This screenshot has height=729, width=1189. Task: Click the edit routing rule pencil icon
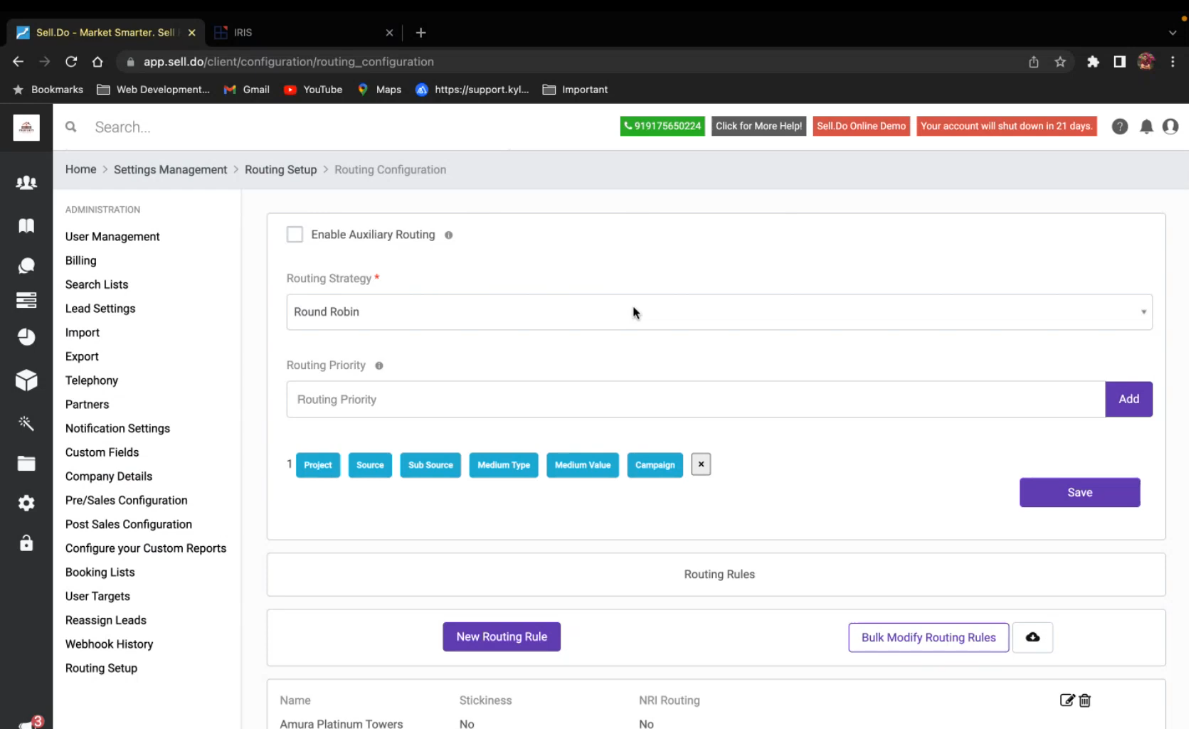(x=1067, y=700)
